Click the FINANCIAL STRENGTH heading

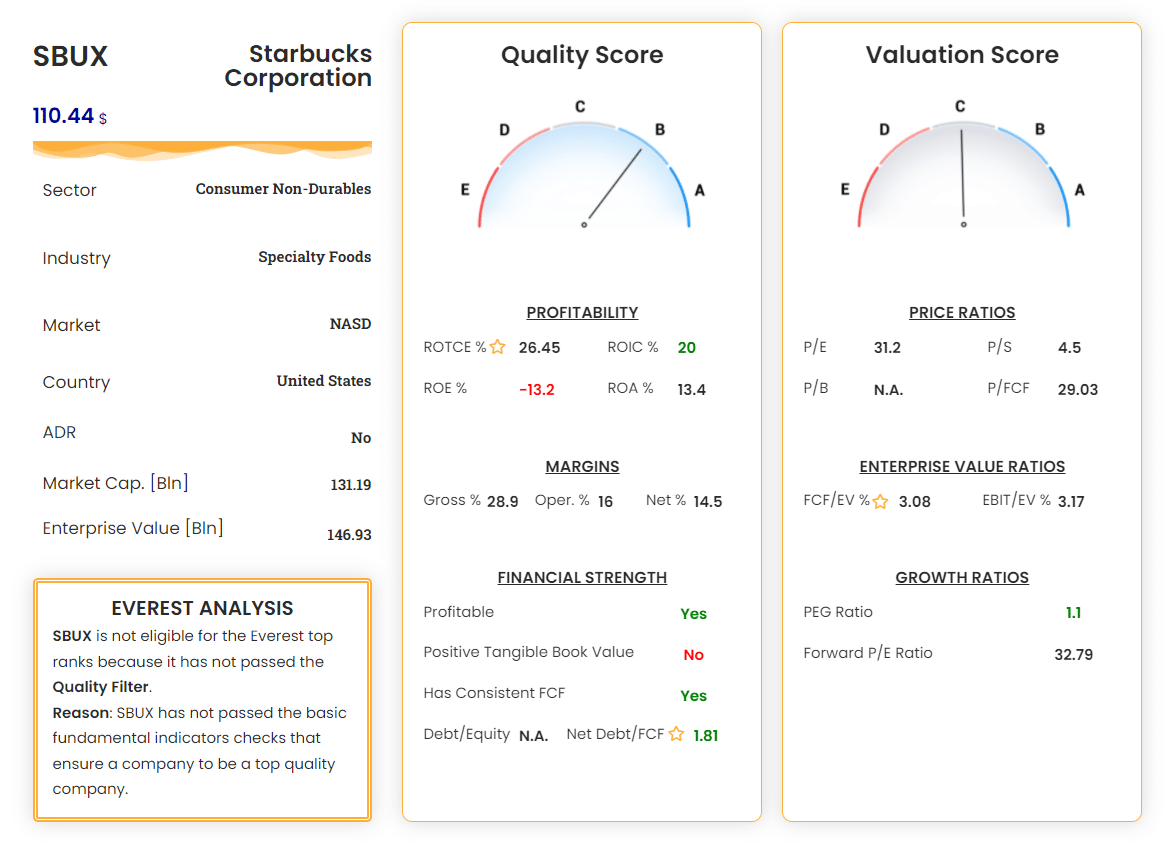pyautogui.click(x=582, y=577)
